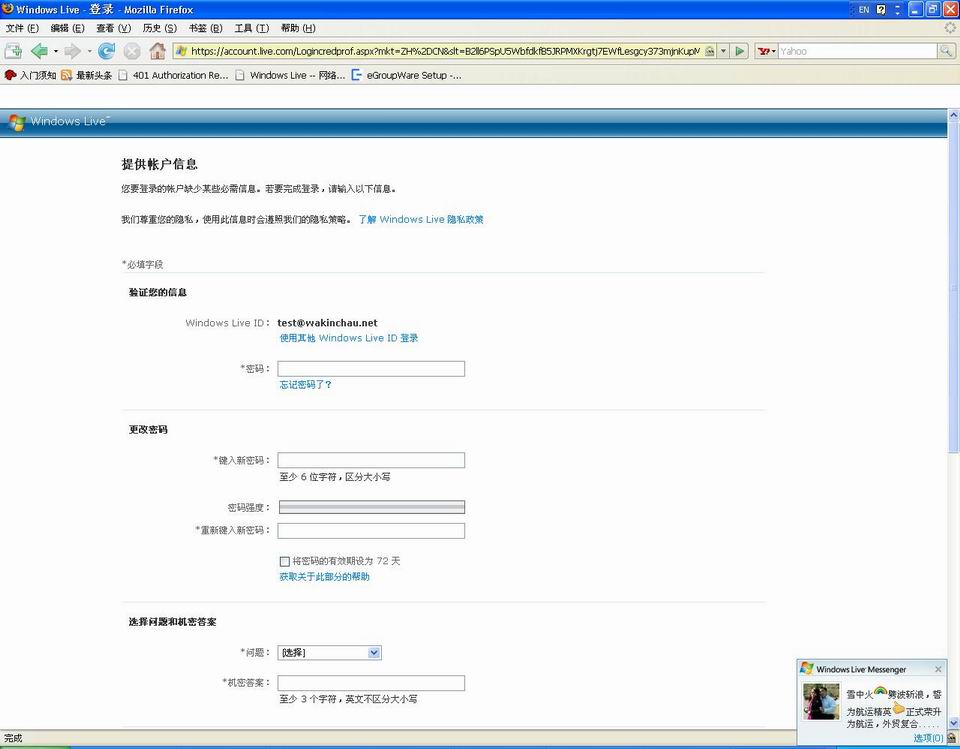This screenshot has height=749, width=960.
Task: Click into the Yahoo search box
Action: (858, 51)
